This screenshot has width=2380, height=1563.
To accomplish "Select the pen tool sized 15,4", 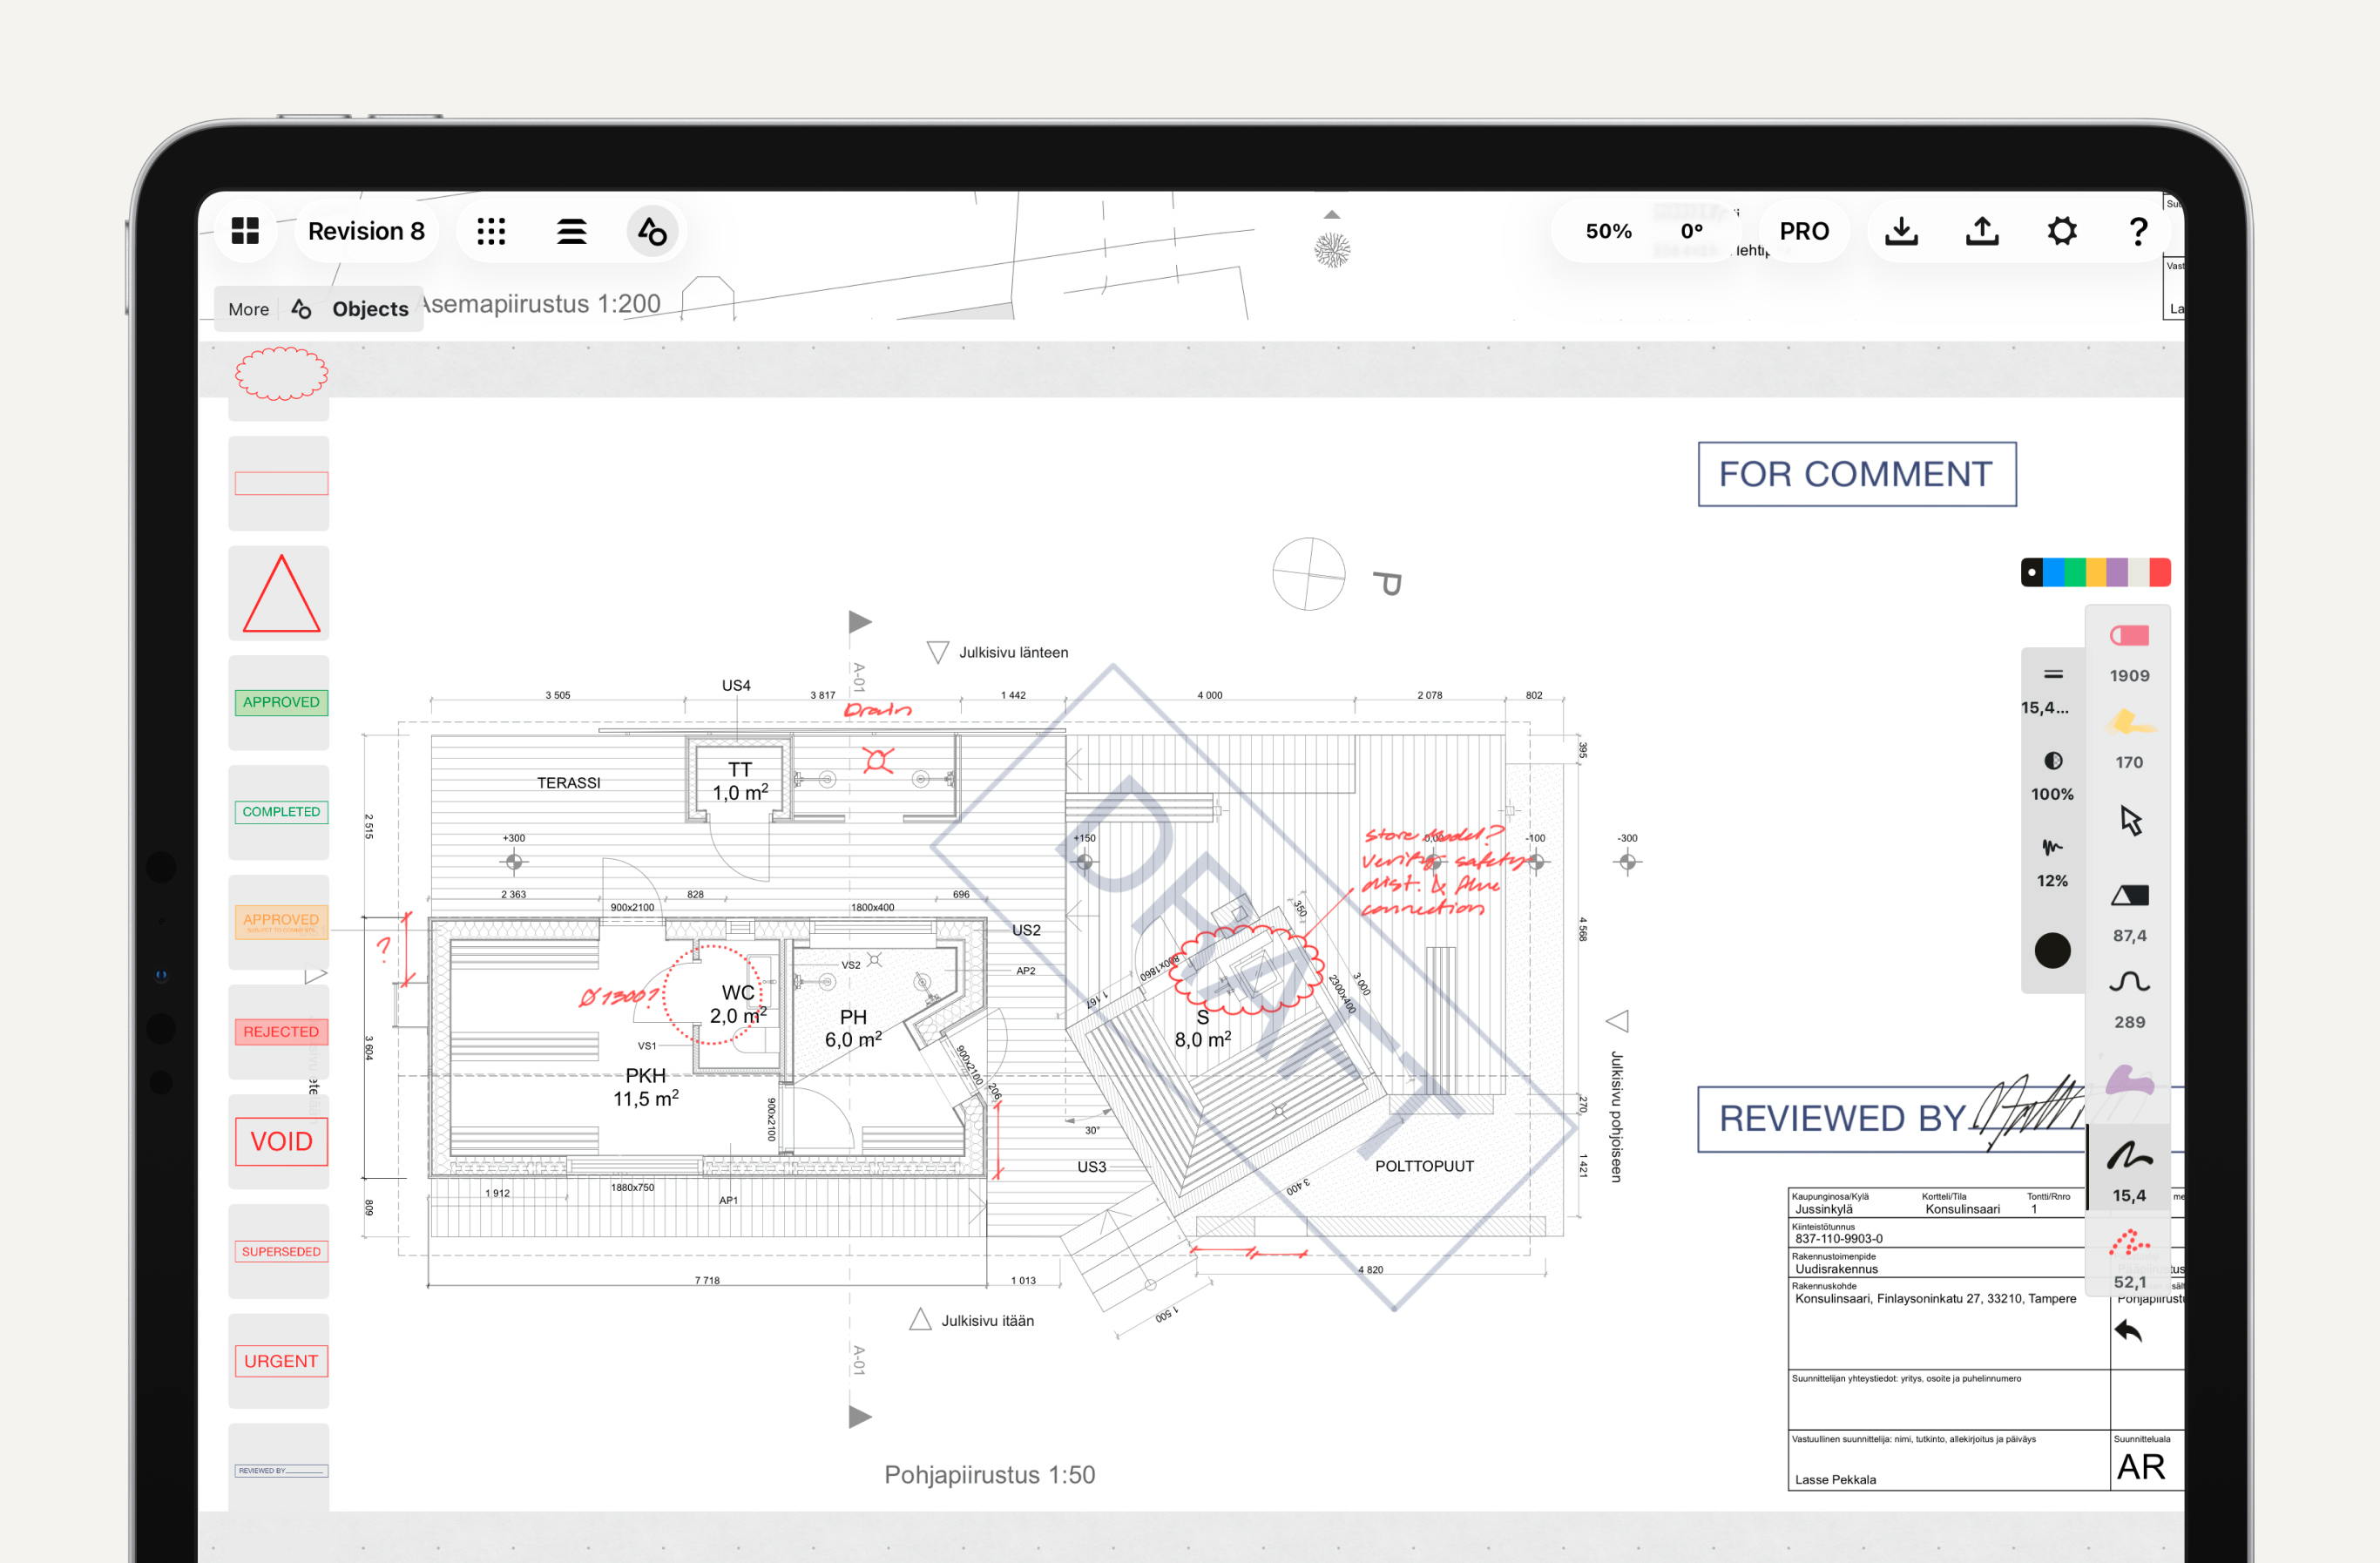I will pyautogui.click(x=2129, y=1158).
